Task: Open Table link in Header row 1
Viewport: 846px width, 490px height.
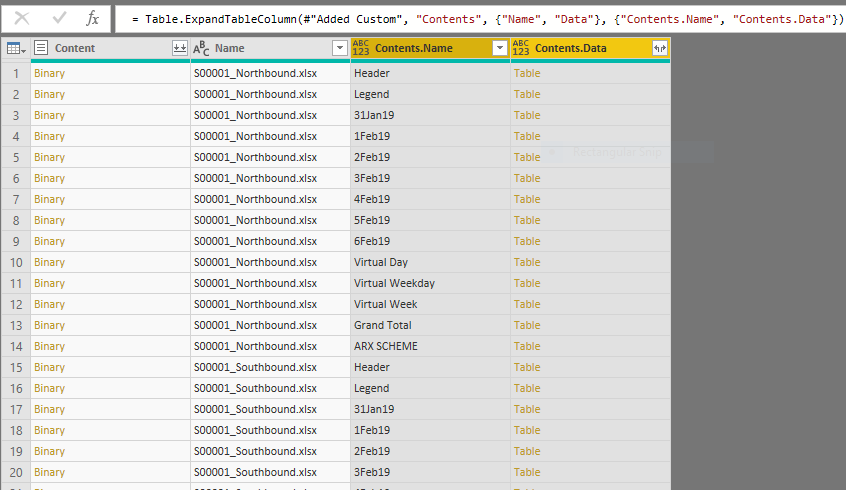Action: click(527, 73)
